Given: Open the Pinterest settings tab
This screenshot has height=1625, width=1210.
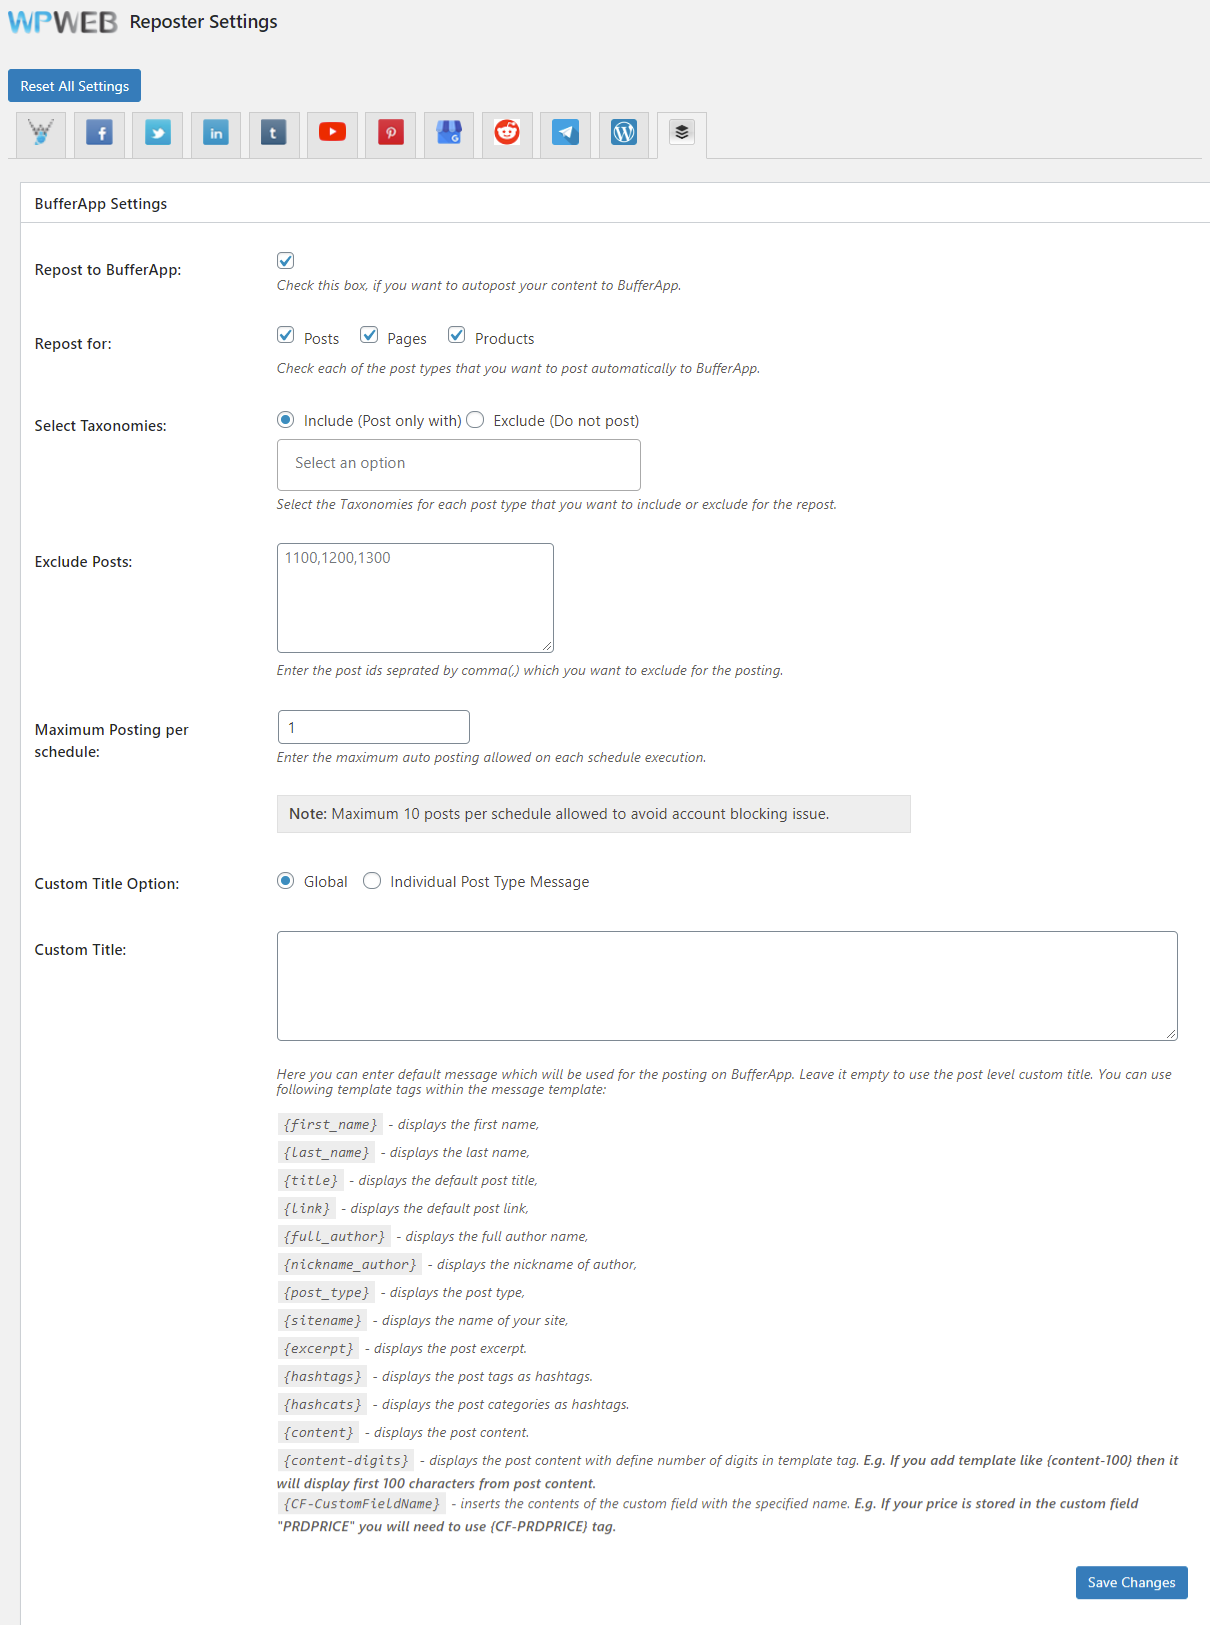Looking at the screenshot, I should coord(390,133).
